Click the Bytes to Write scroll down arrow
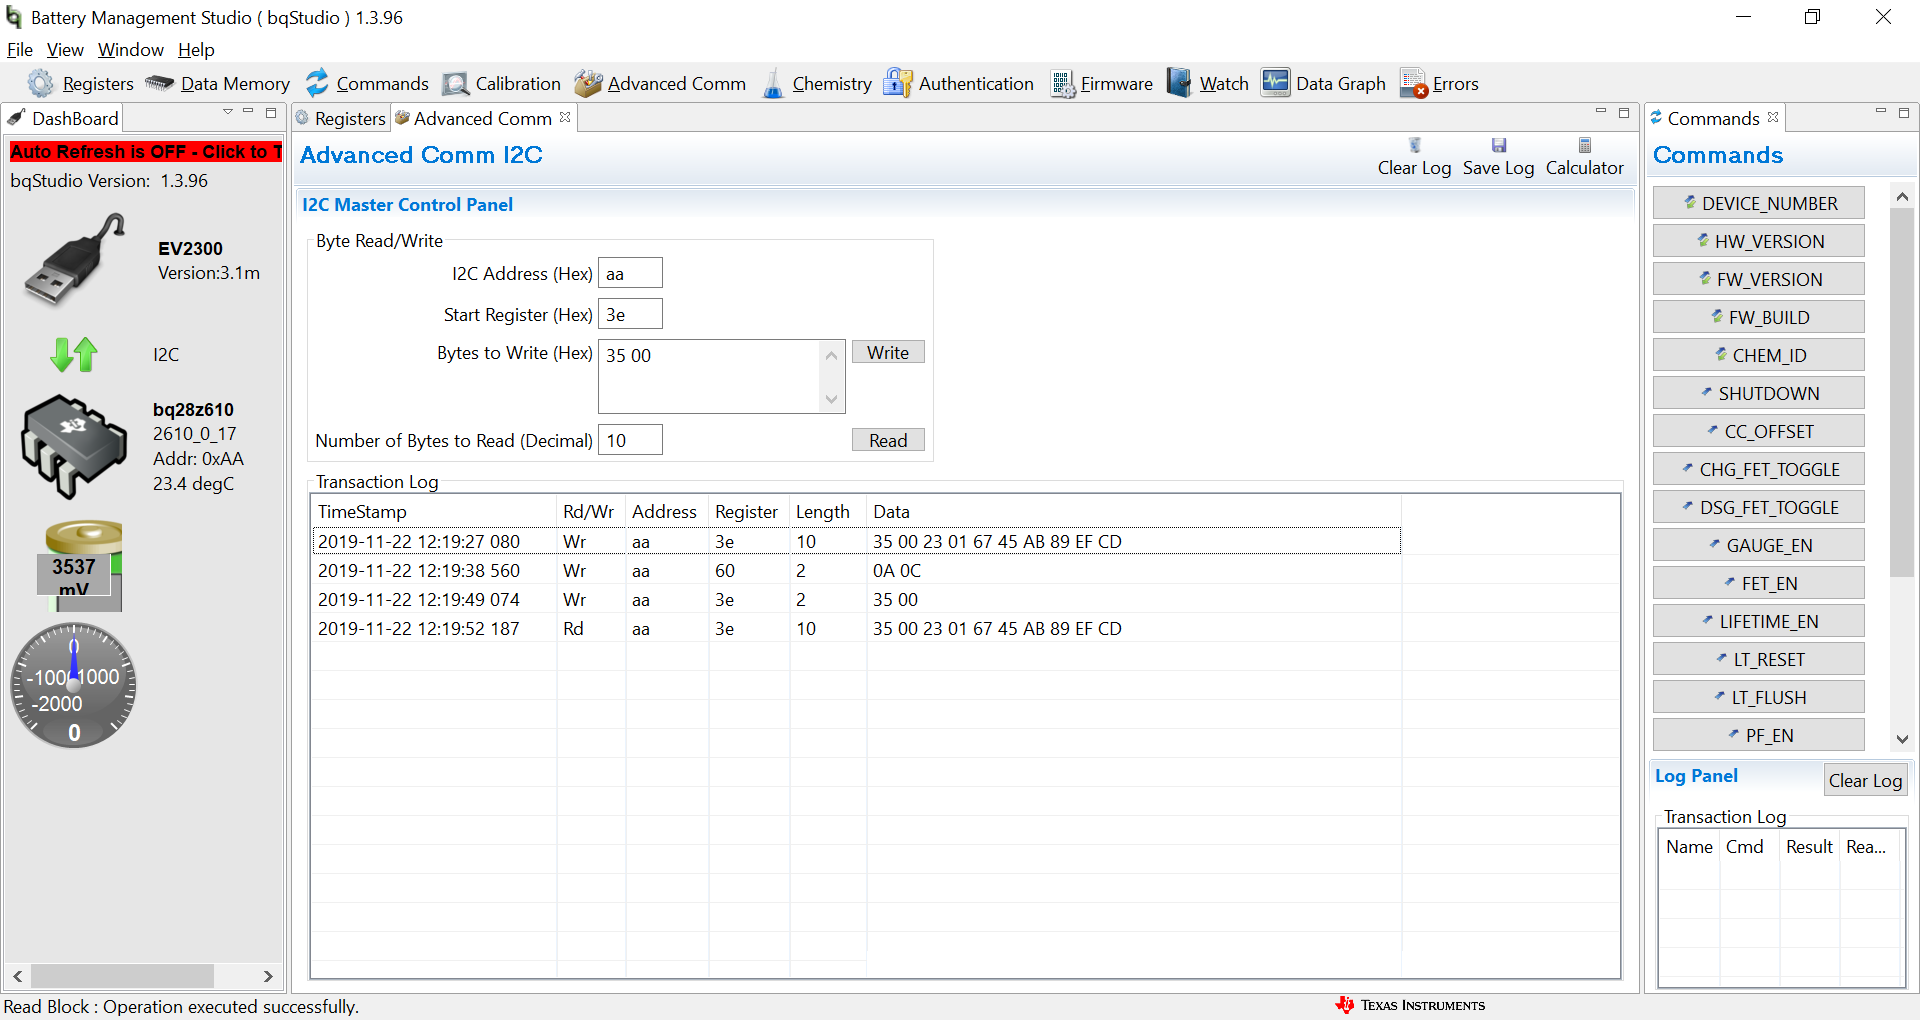Image resolution: width=1920 pixels, height=1020 pixels. 831,399
